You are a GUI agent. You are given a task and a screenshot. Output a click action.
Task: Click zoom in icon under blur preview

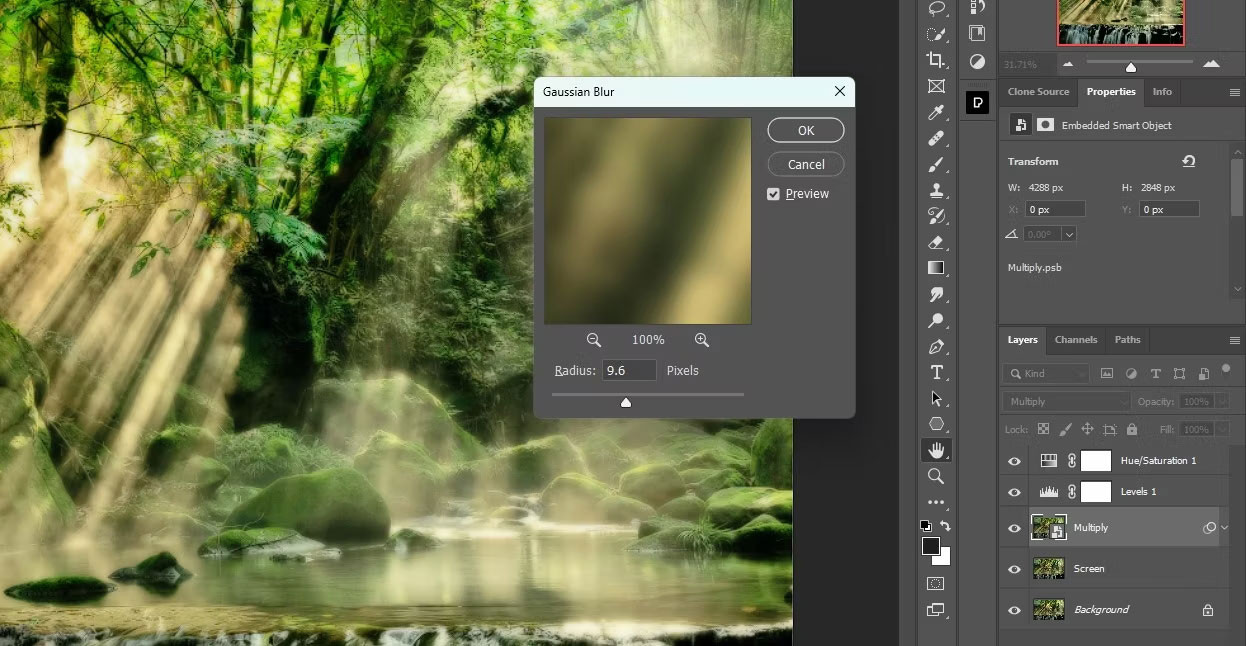[x=702, y=340]
